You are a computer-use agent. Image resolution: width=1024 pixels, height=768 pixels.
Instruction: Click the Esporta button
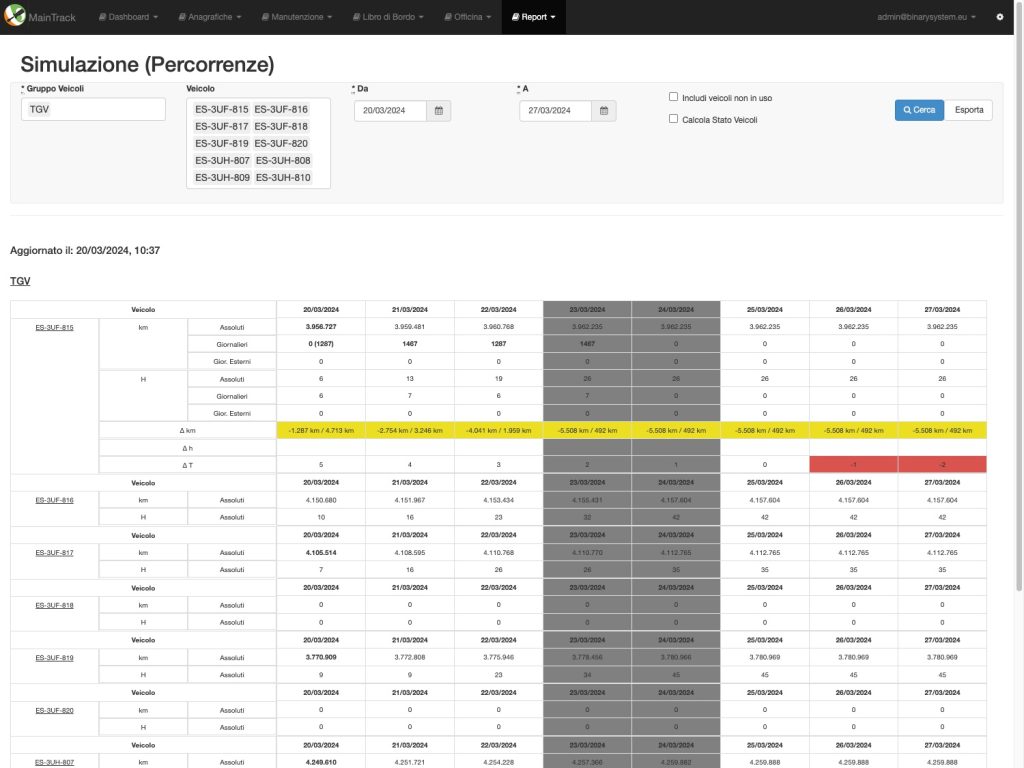pos(969,110)
